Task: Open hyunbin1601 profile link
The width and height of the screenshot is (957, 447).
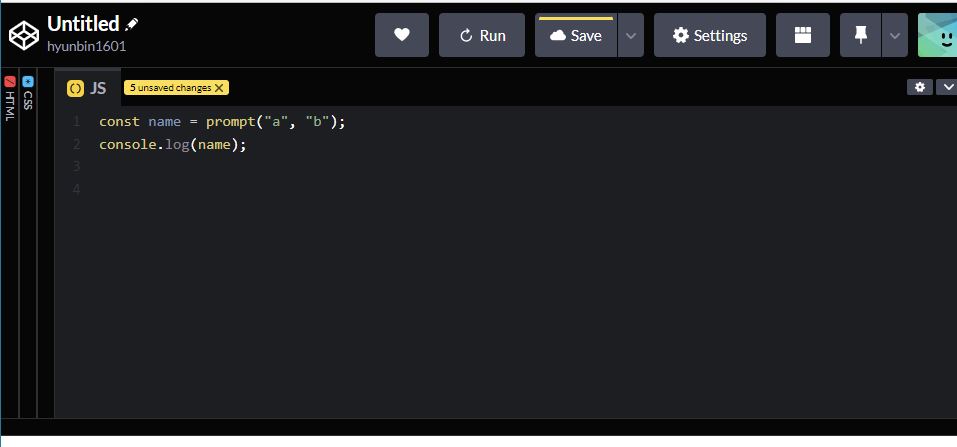Action: [87, 46]
